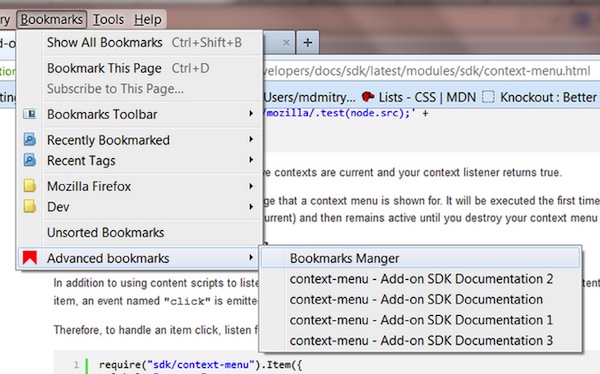Image resolution: width=600 pixels, height=374 pixels.
Task: Click the Recently Bookmarked query icon
Action: tap(29, 139)
